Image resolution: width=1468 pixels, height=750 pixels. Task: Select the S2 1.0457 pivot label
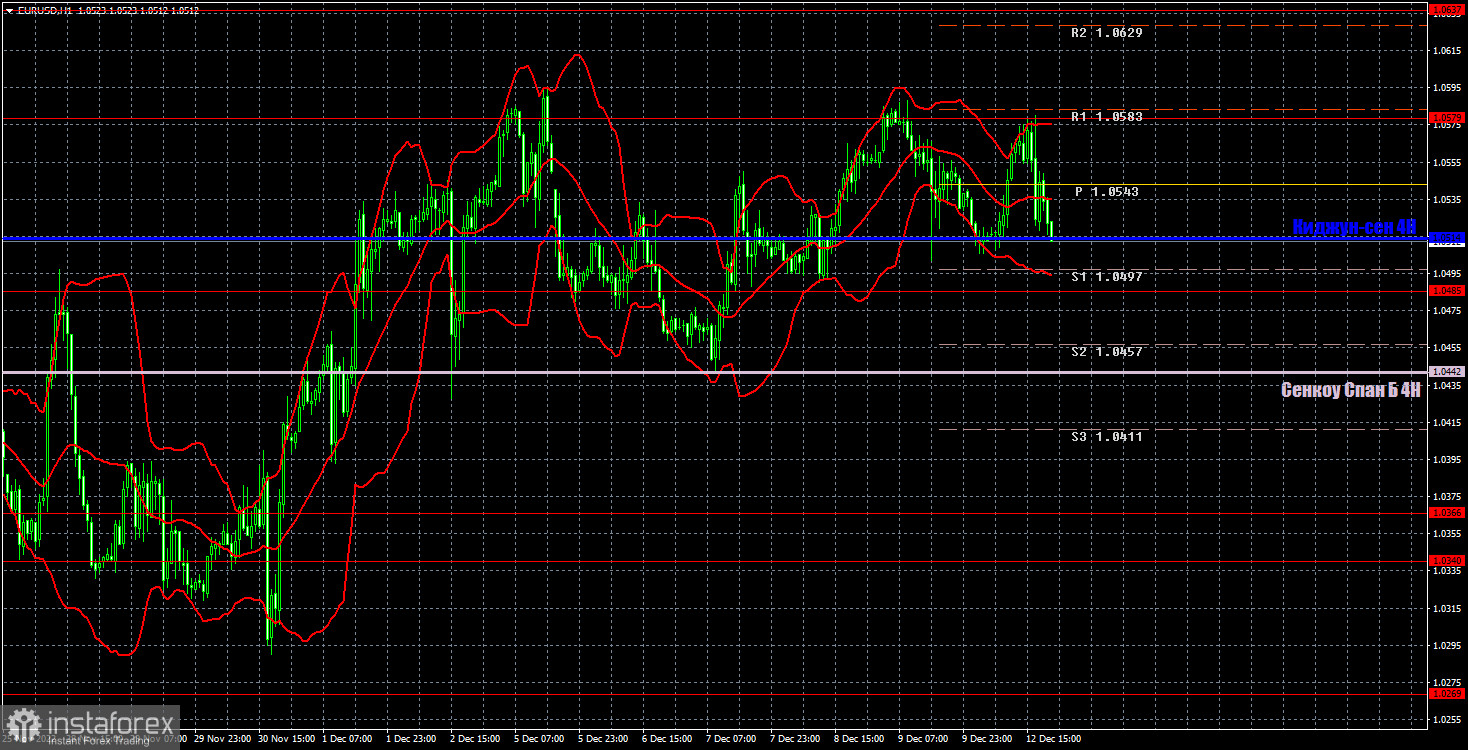tap(1106, 352)
